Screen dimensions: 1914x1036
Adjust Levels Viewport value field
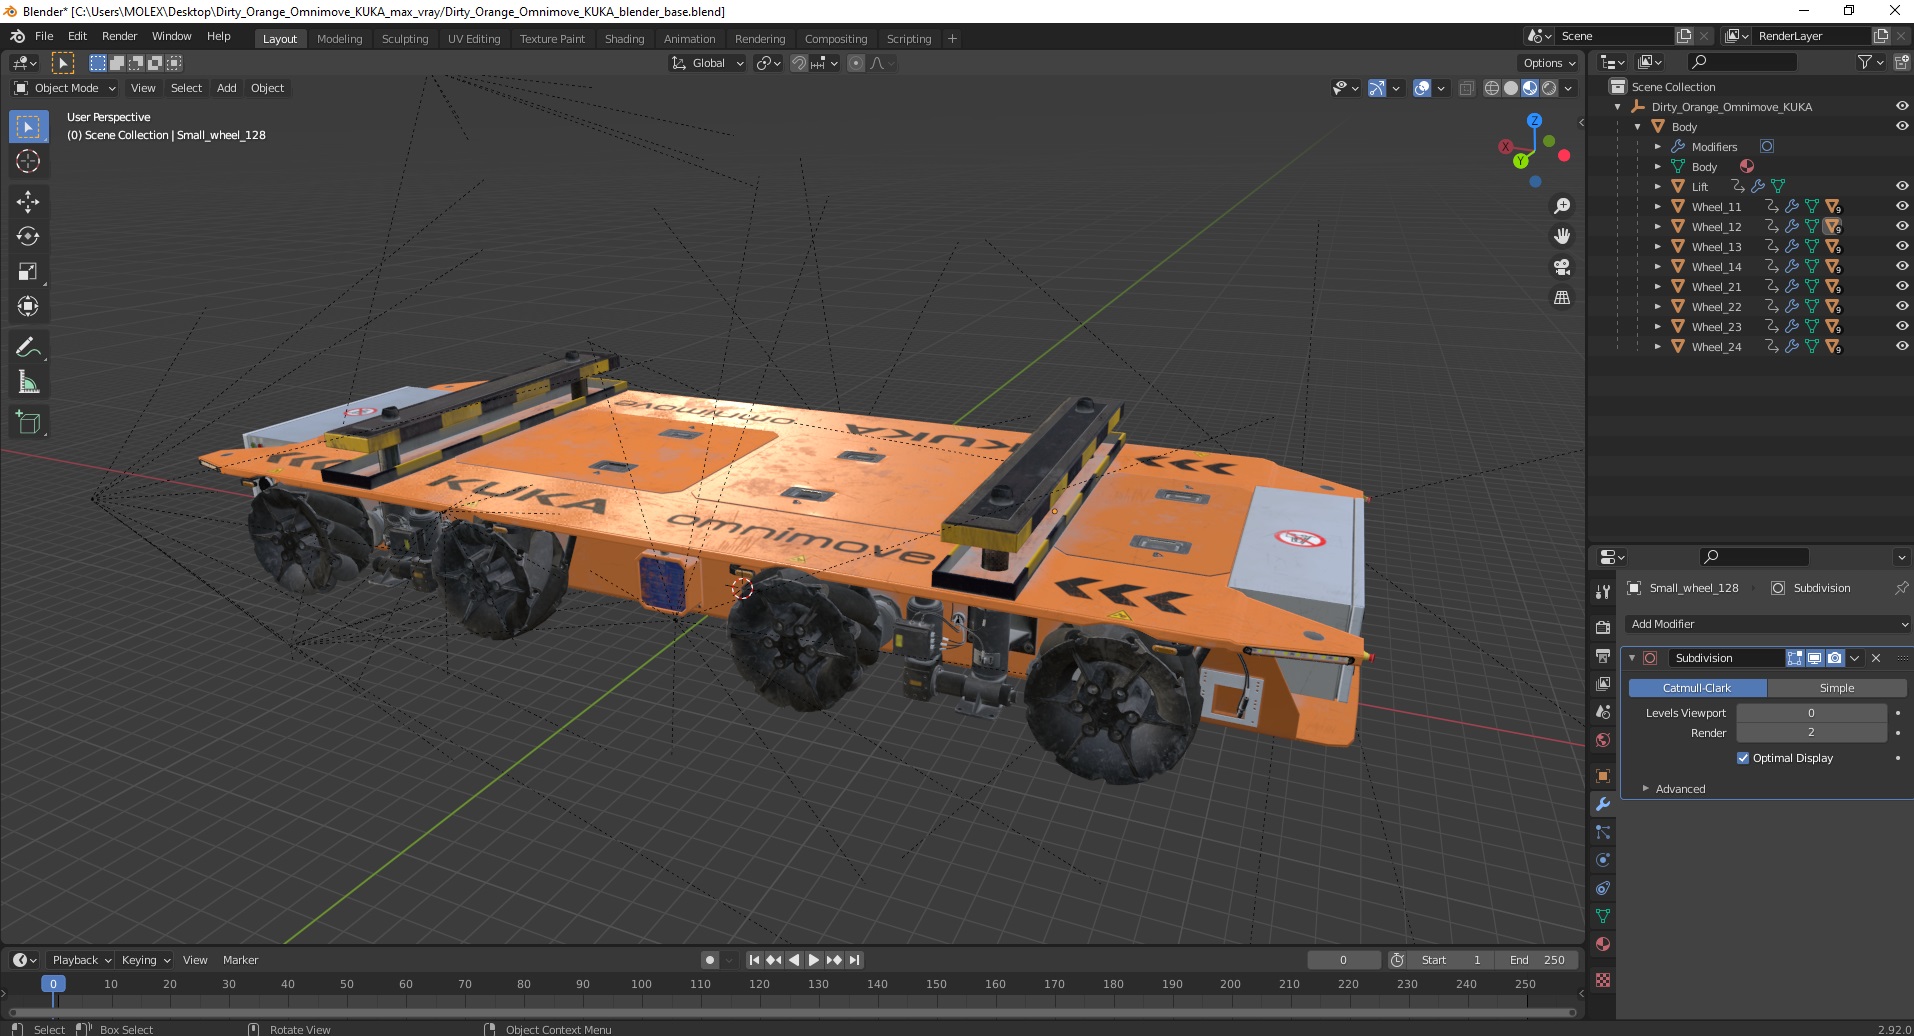click(1811, 713)
